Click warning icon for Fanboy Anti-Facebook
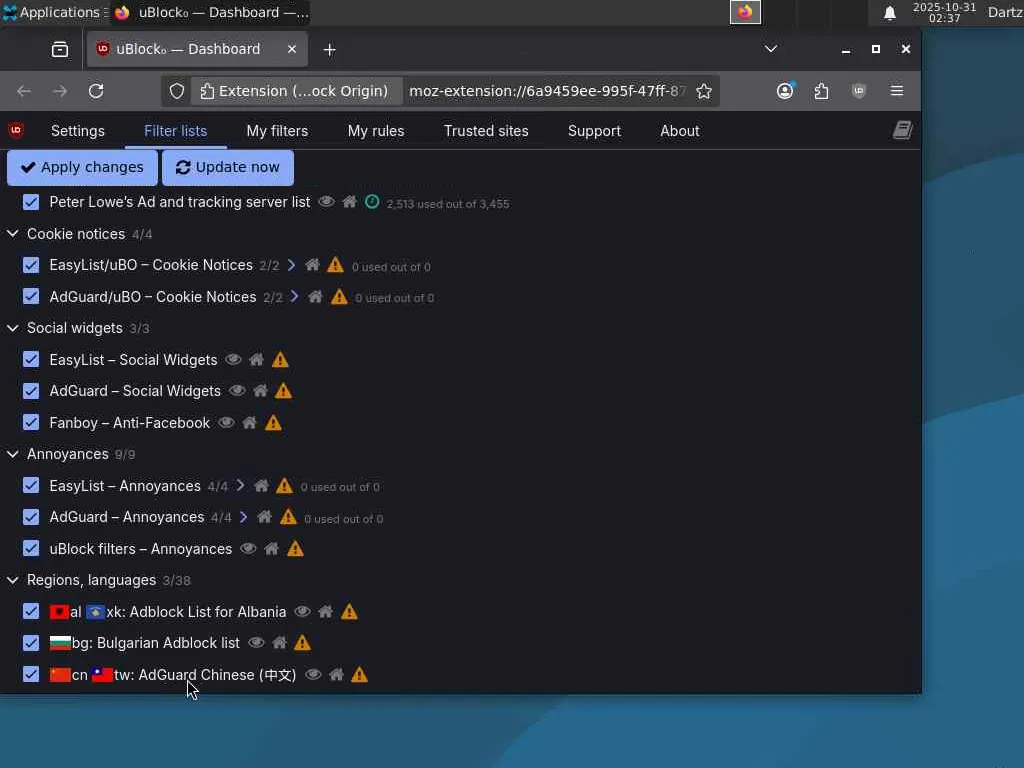Screen dimensions: 1024x768 tap(273, 423)
